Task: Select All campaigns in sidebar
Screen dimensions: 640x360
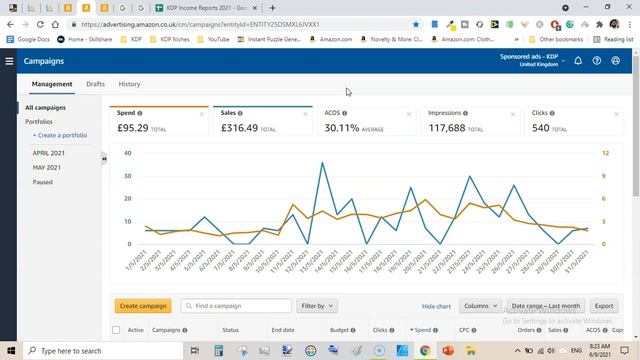Action: pos(45,107)
